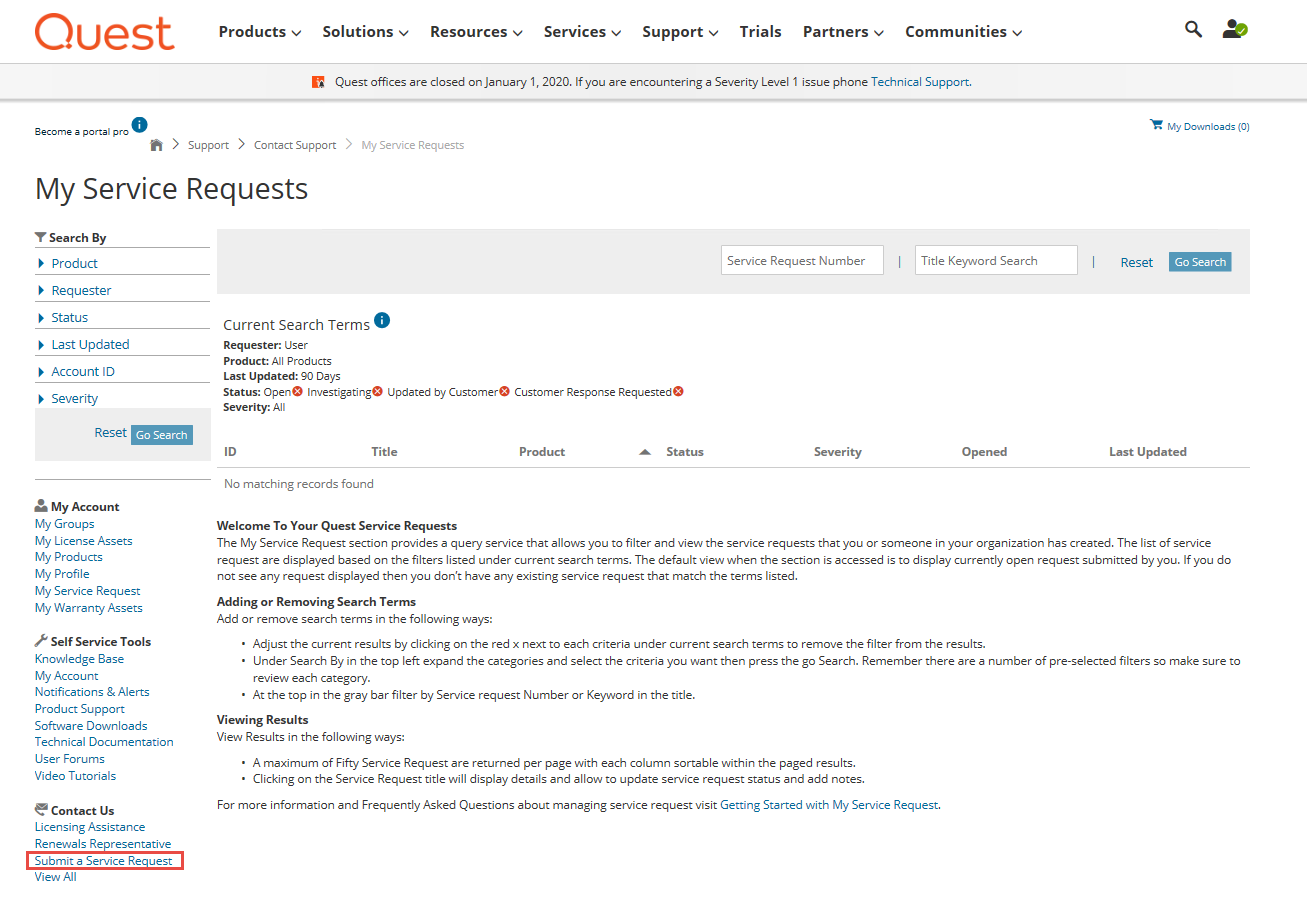Open the User Forums link

70,759
